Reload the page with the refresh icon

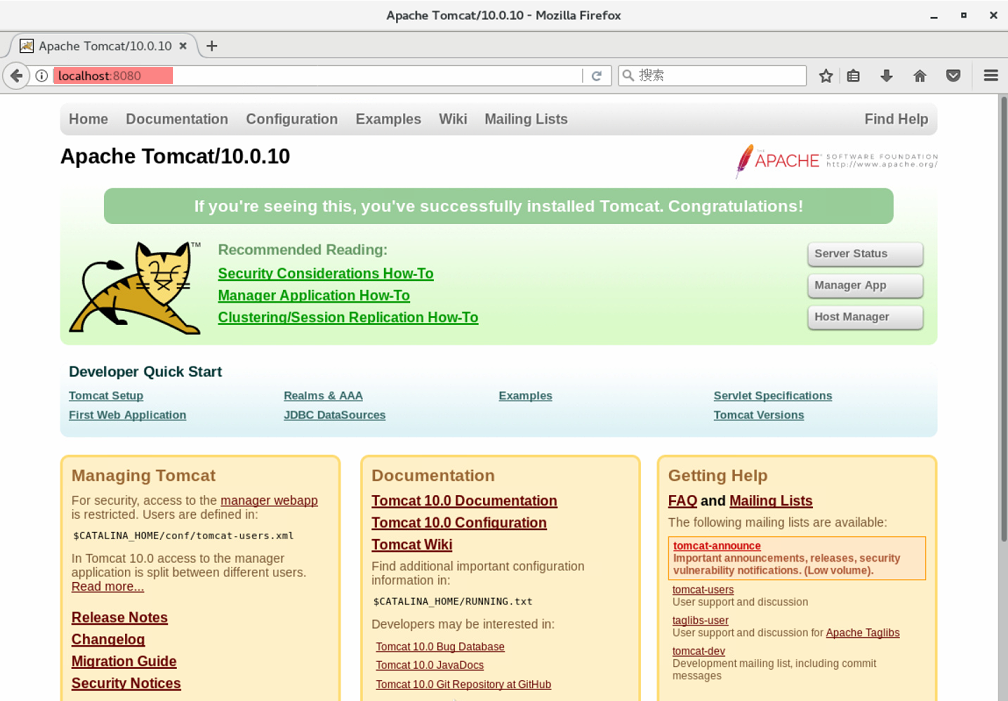[x=597, y=76]
